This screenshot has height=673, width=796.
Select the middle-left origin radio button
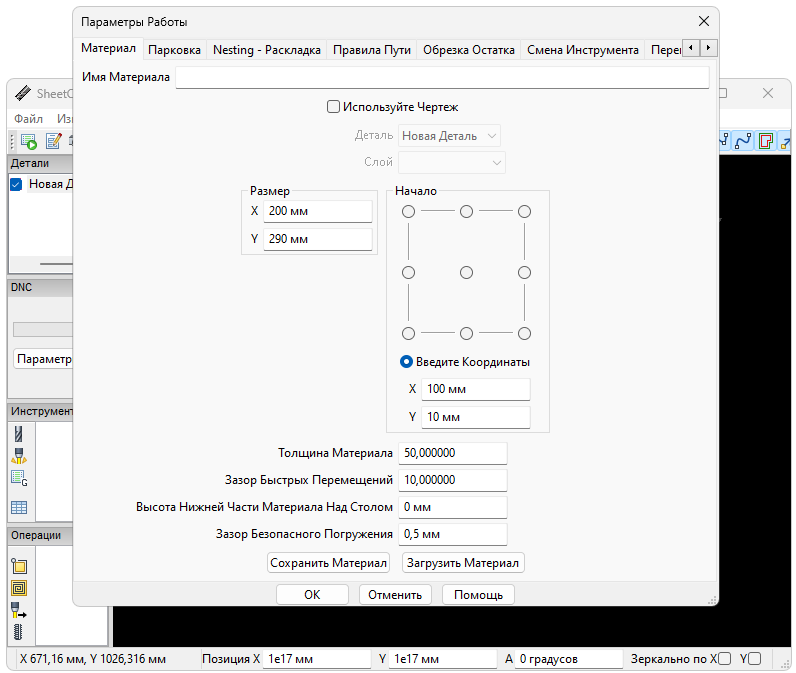[408, 273]
